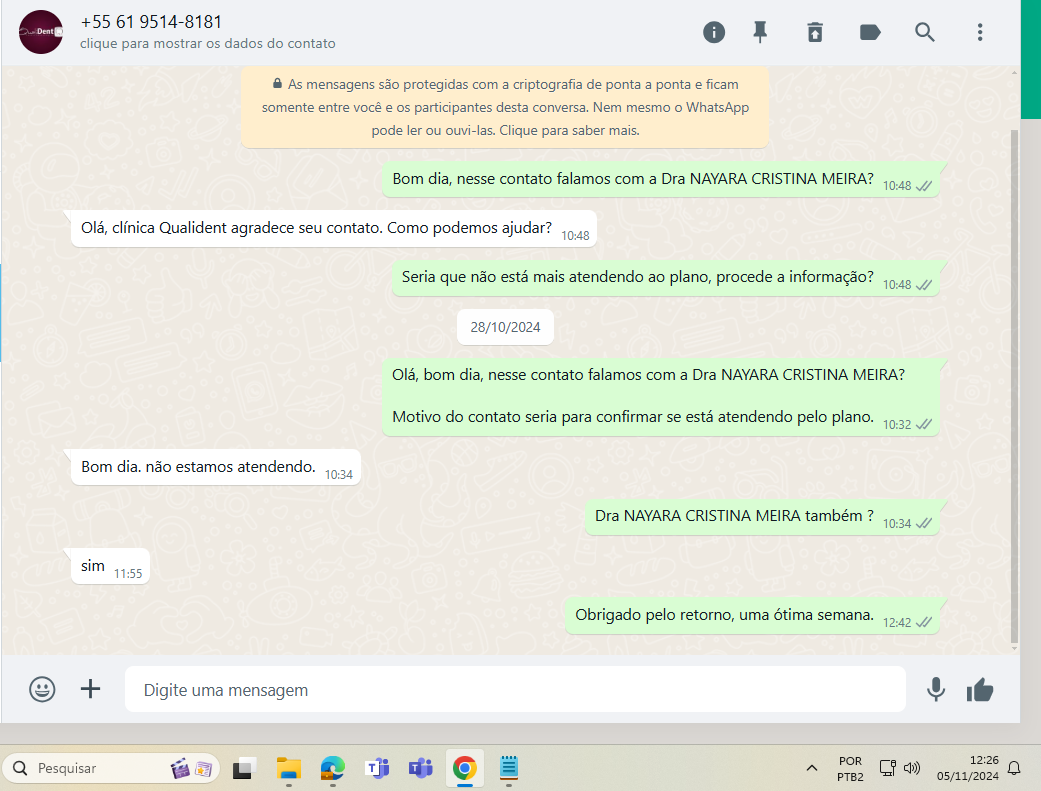Screen dimensions: 1041x791
Task: Open the first Microsoft Teams taskbar icon
Action: (376, 768)
